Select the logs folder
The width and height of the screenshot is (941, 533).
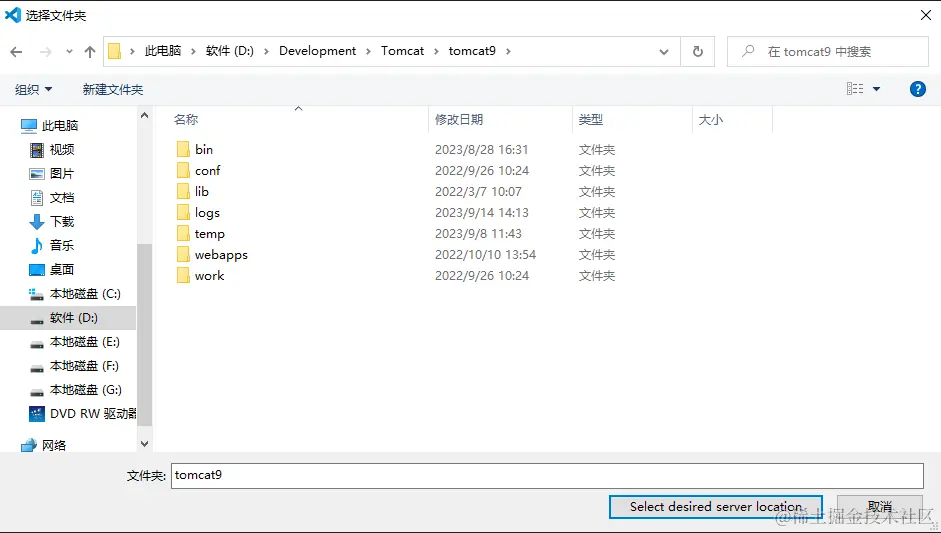click(x=207, y=212)
